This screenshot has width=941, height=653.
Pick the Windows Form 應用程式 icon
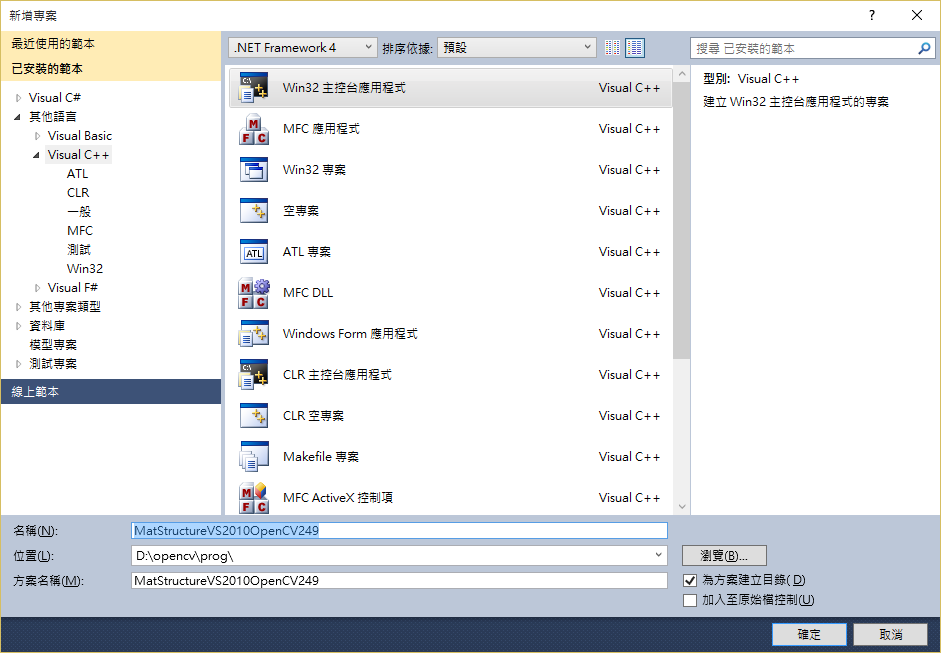tap(254, 334)
